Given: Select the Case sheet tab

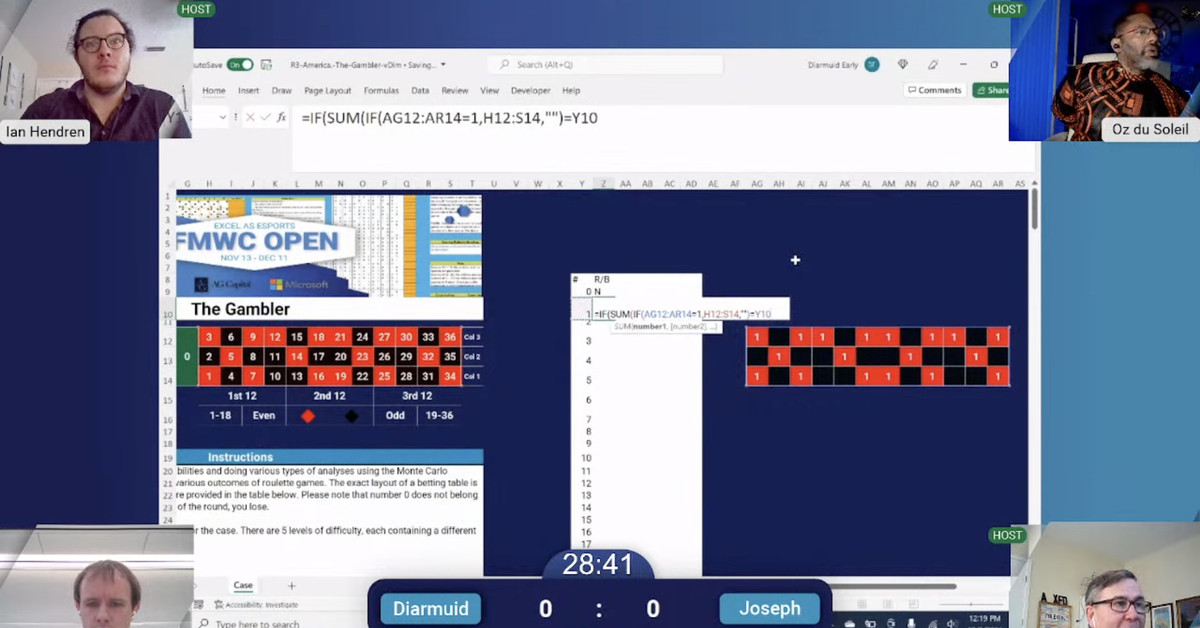Looking at the screenshot, I should click(x=243, y=586).
